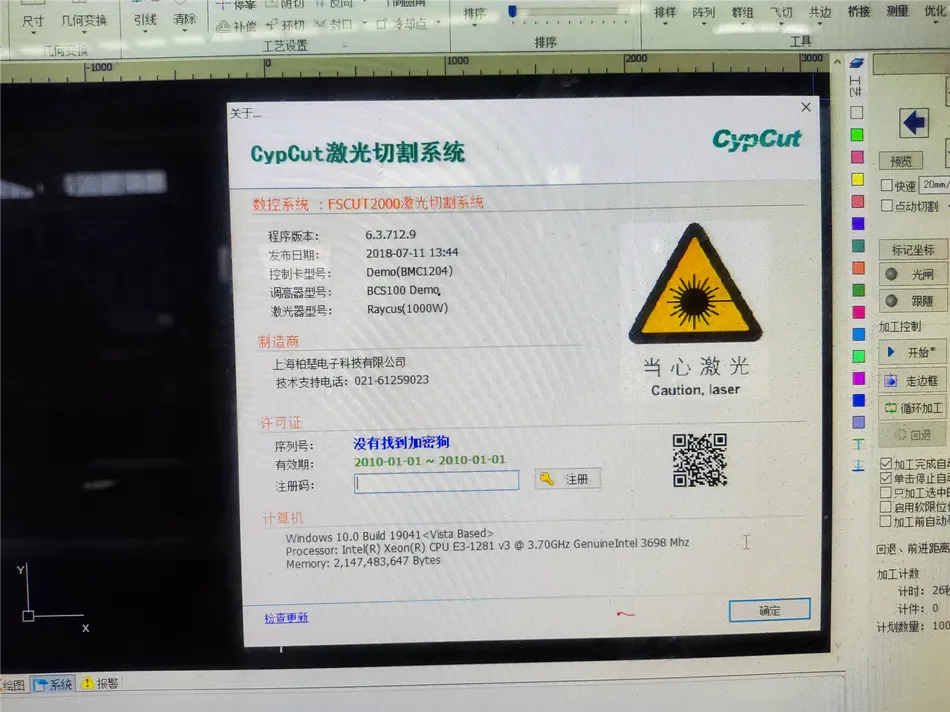Switch to the 系统 system tab
950x712 pixels.
(54, 684)
